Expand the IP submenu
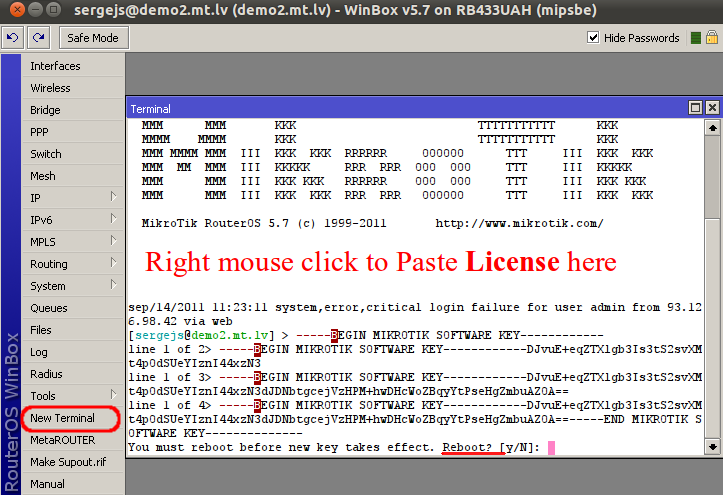 (x=113, y=198)
